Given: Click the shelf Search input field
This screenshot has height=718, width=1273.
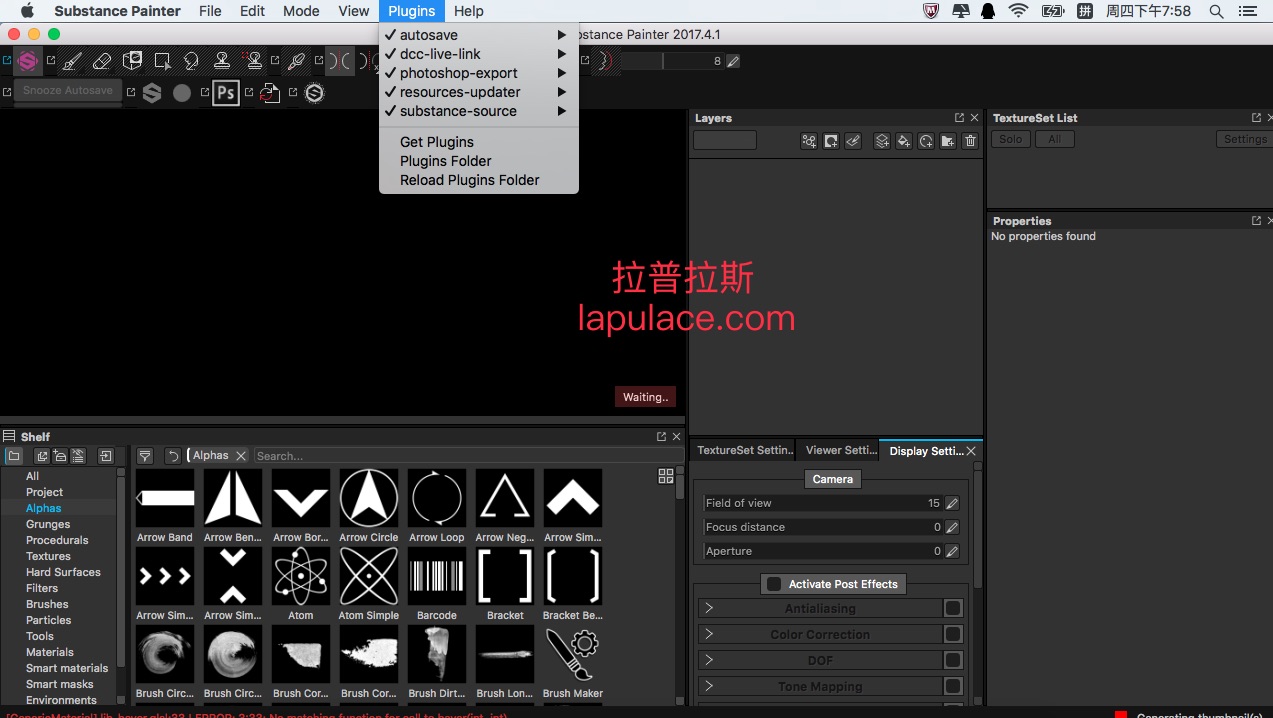Looking at the screenshot, I should coord(468,456).
